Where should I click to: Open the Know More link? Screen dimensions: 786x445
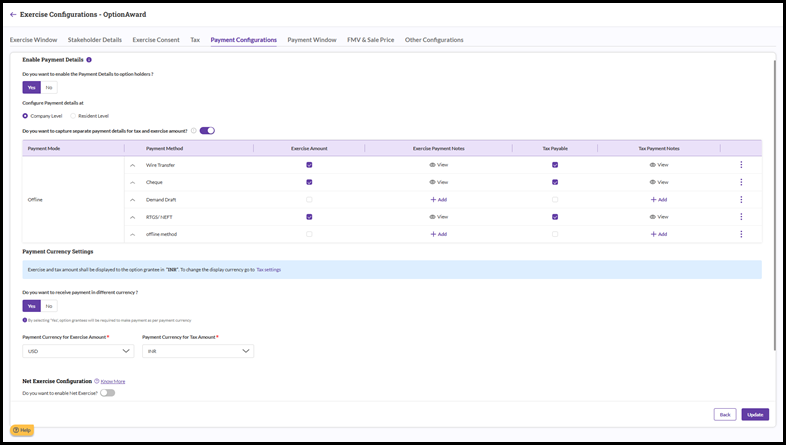tap(113, 381)
